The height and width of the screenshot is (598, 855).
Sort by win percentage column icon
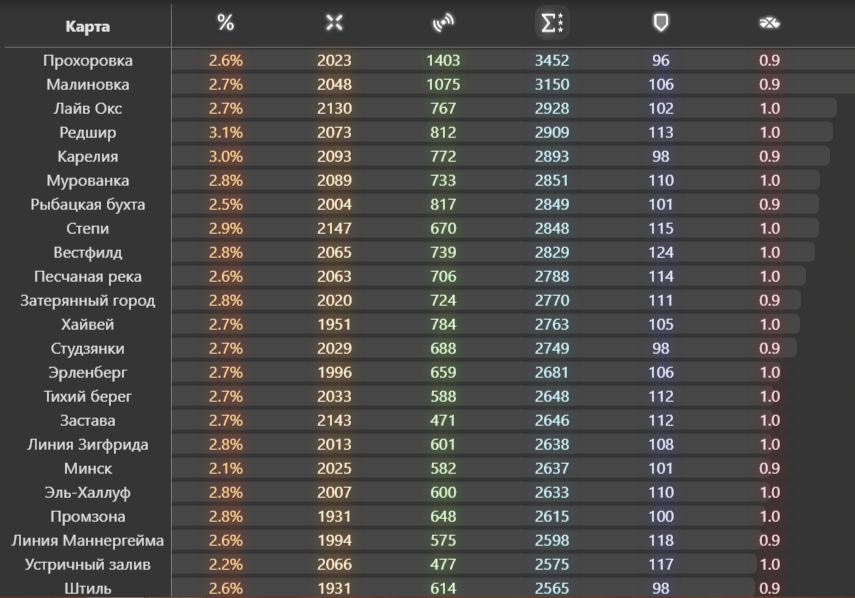coord(226,24)
